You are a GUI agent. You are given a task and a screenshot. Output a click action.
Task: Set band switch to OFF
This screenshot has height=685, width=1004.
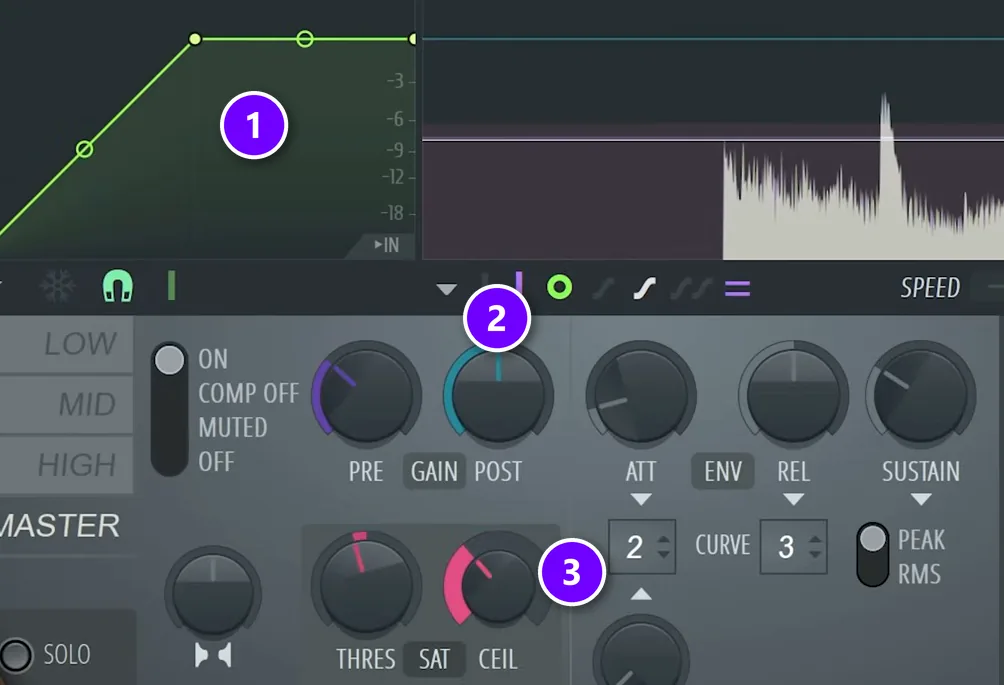[216, 461]
